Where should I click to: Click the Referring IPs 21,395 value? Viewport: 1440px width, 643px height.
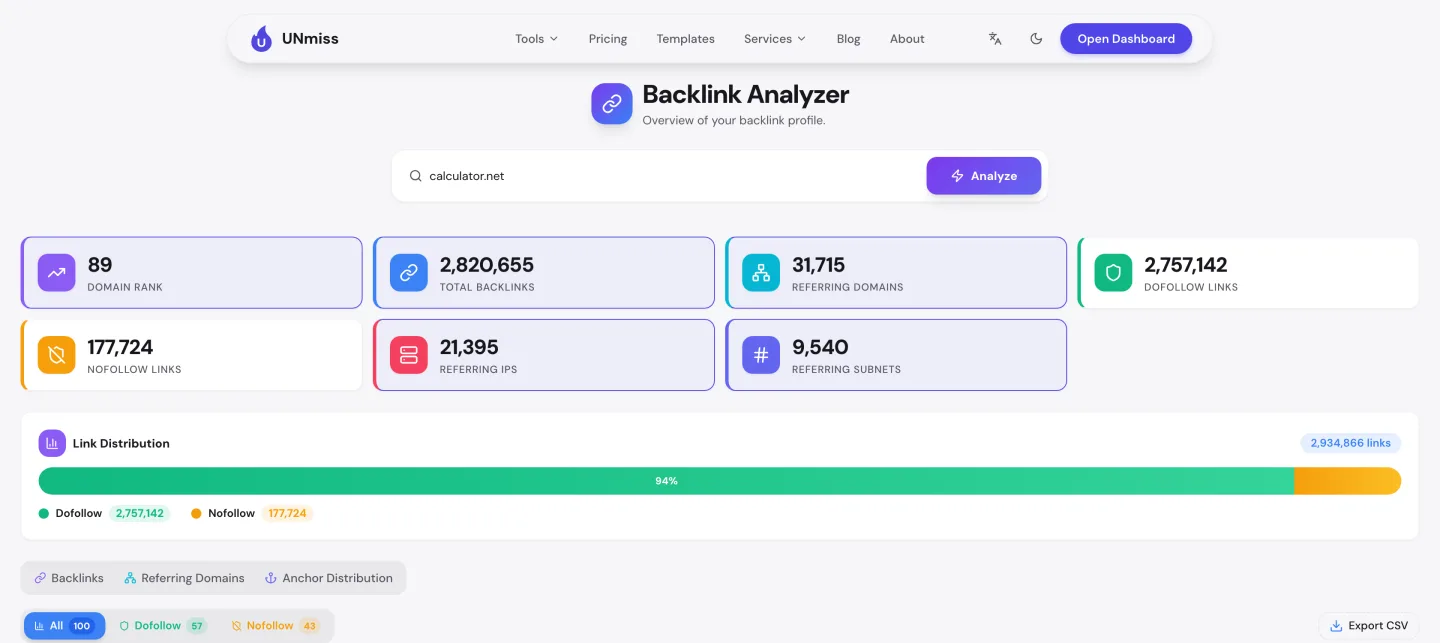pos(469,347)
